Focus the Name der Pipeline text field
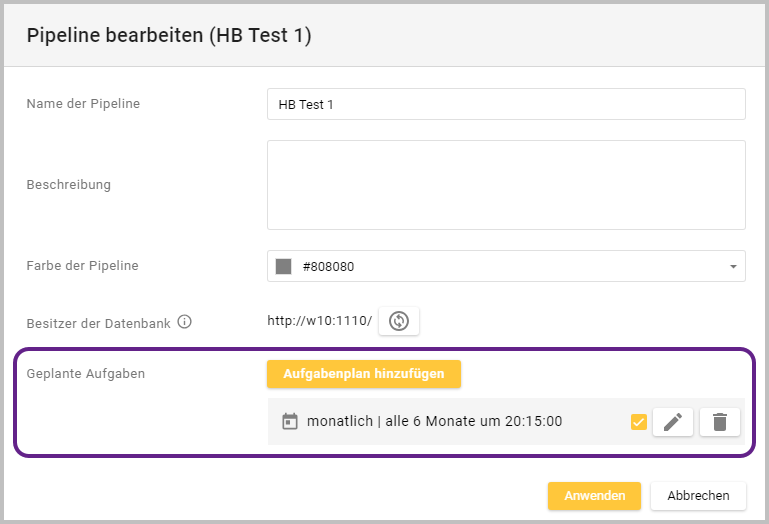The width and height of the screenshot is (769, 524). [x=505, y=104]
